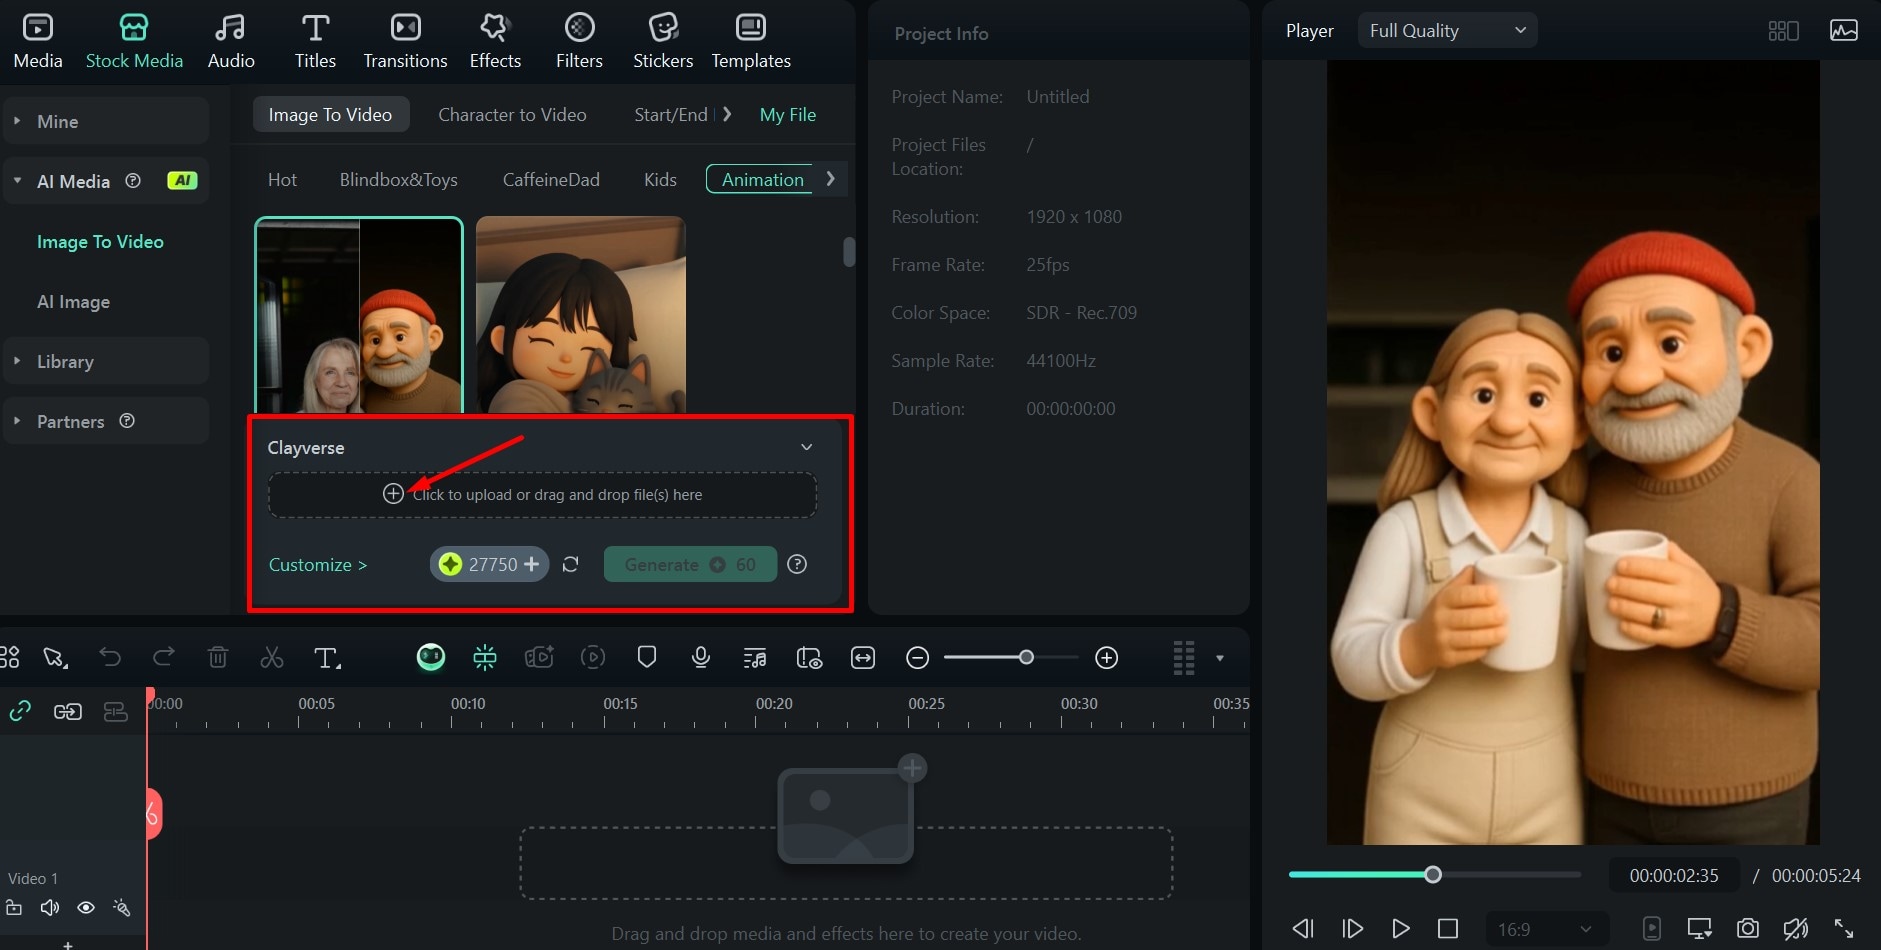The image size is (1881, 950).
Task: Expand the Mine section
Action: tap(105, 121)
